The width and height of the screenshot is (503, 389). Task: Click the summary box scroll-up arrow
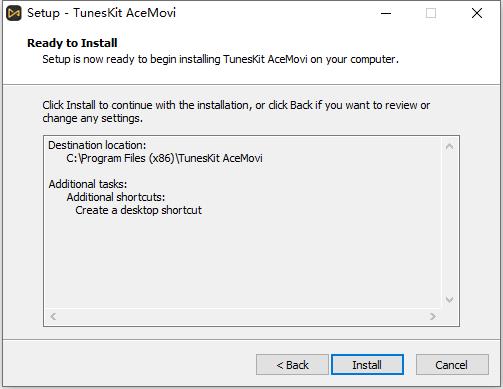tap(449, 146)
